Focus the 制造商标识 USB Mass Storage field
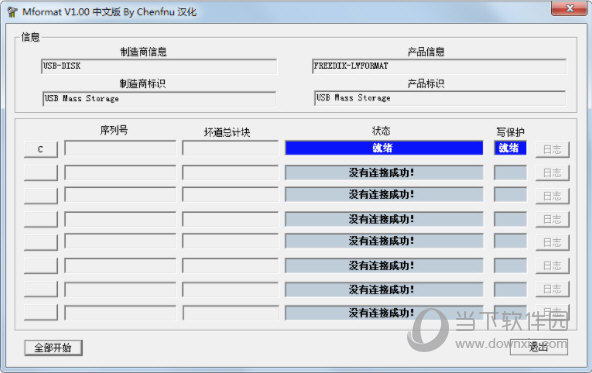This screenshot has width=592, height=373. [159, 99]
